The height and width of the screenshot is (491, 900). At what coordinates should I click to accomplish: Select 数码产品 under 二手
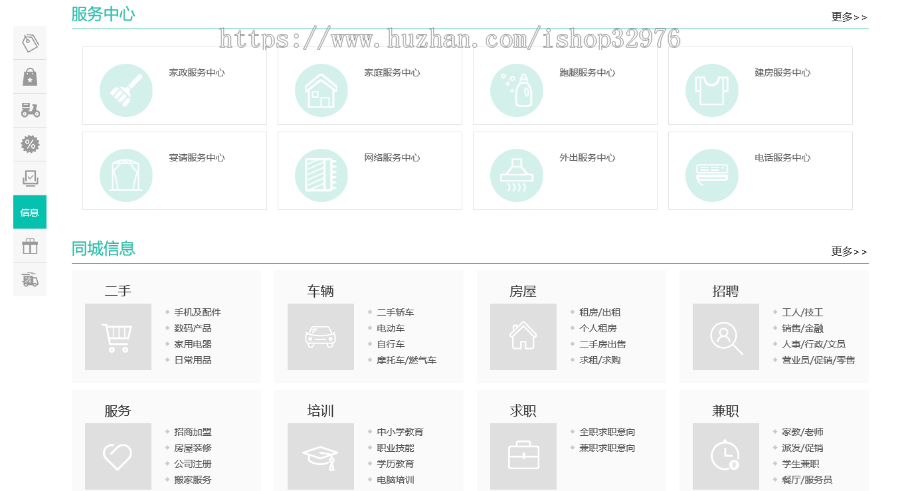point(193,328)
